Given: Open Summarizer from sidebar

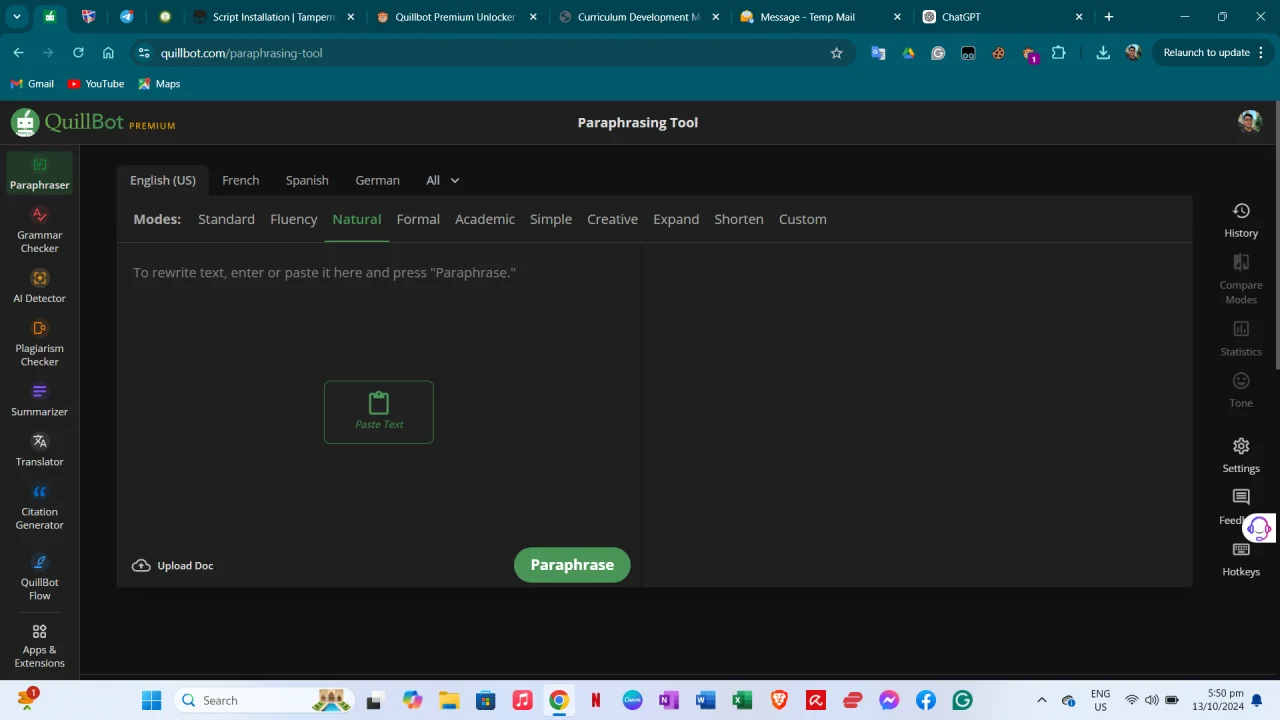Looking at the screenshot, I should pyautogui.click(x=40, y=400).
